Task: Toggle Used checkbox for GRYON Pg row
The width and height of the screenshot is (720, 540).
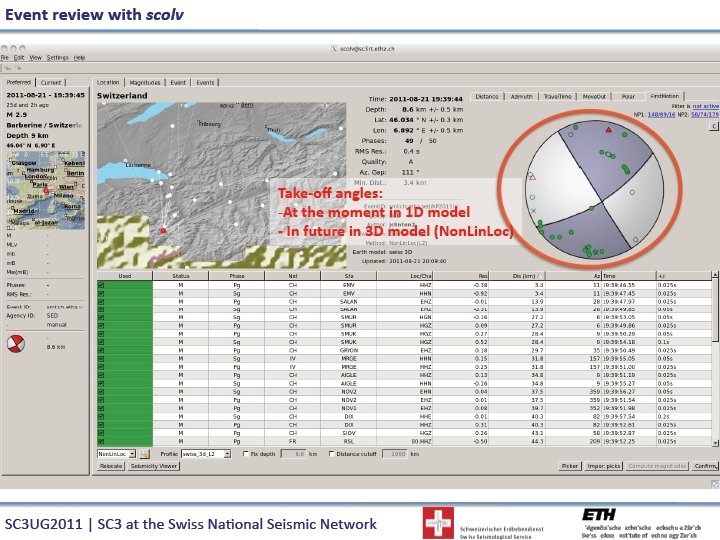Action: click(101, 350)
